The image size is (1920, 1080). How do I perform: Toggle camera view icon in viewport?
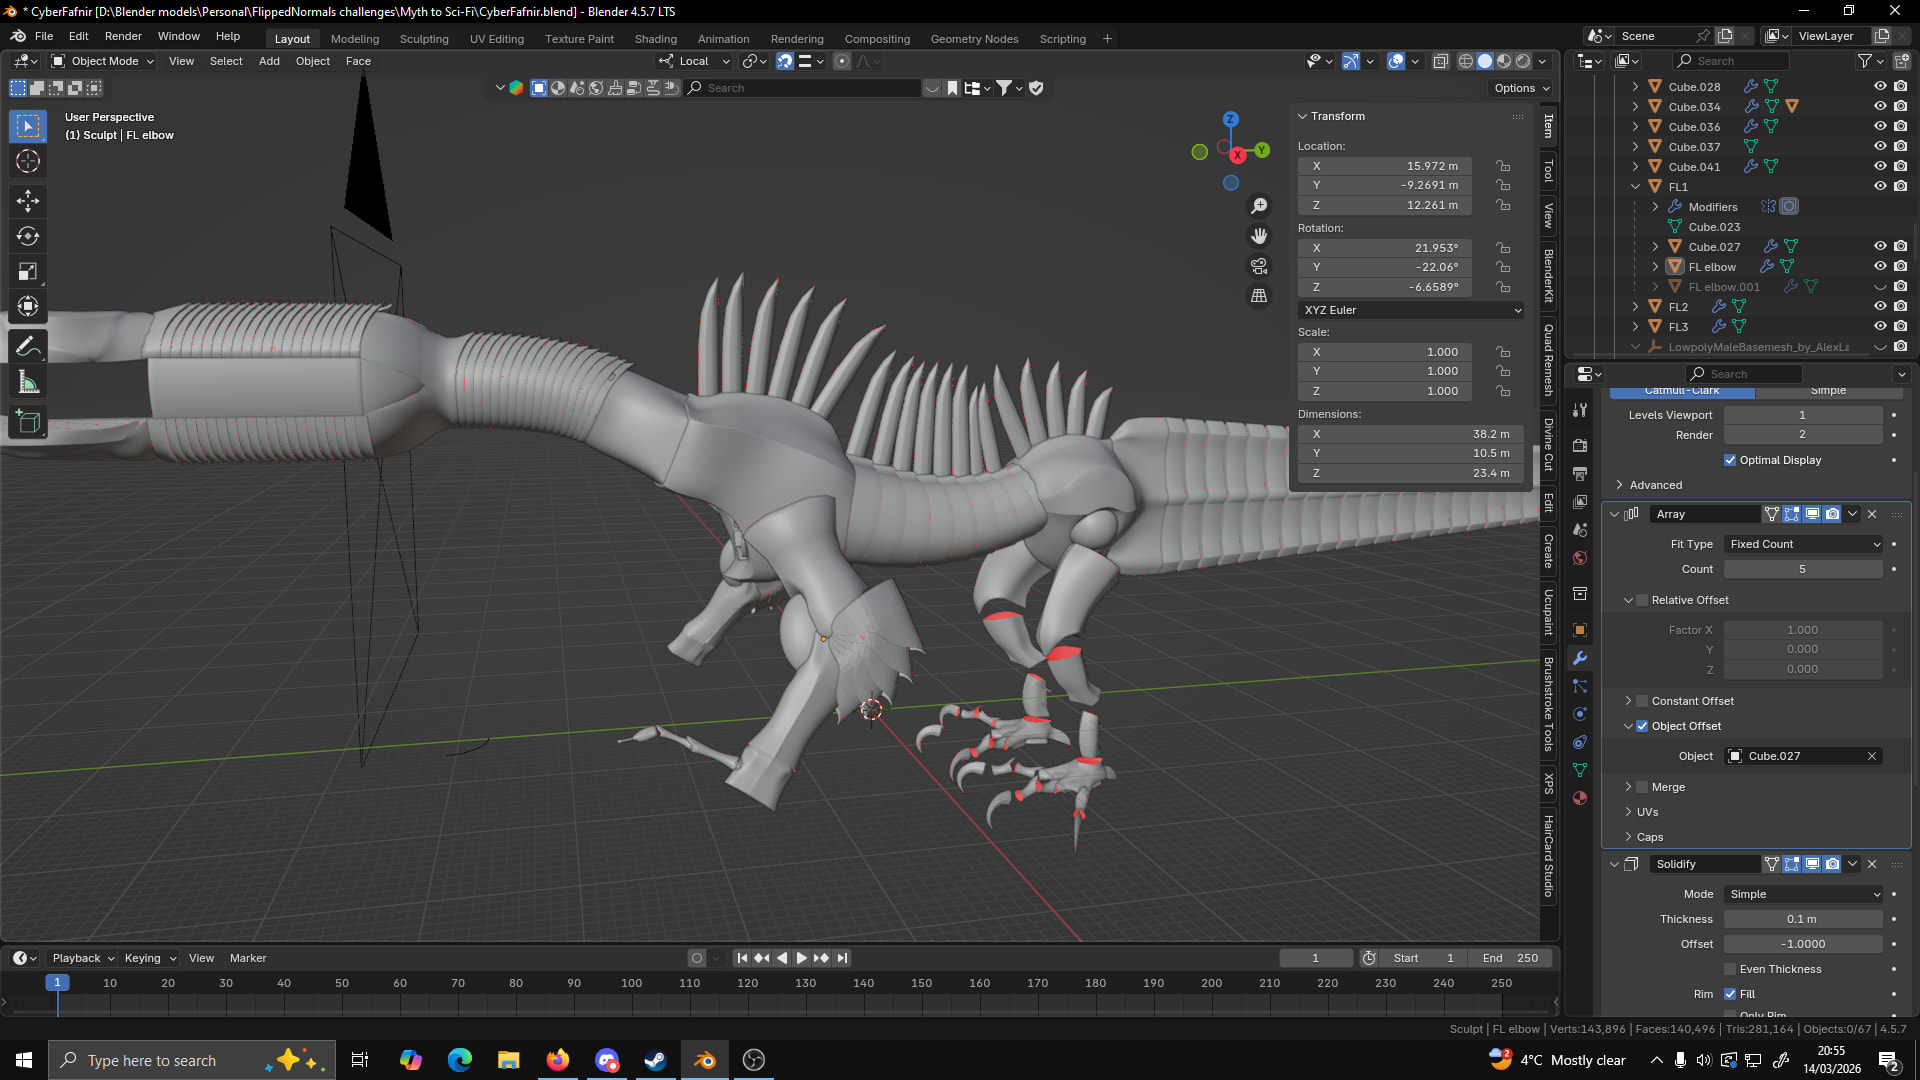click(1259, 266)
